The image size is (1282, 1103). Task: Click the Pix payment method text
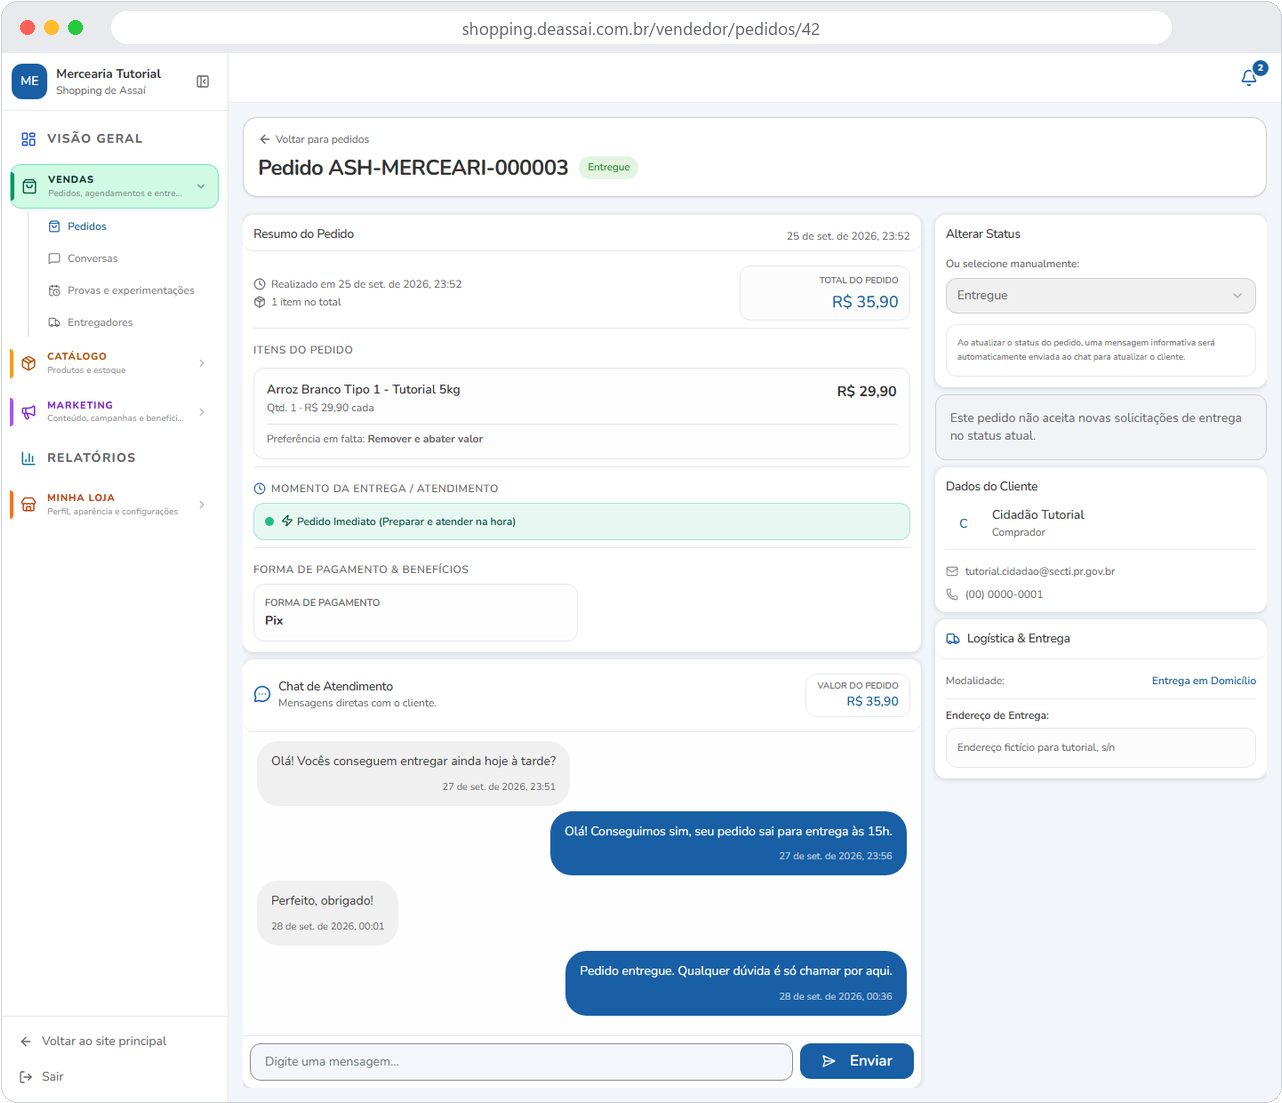pyautogui.click(x=274, y=621)
